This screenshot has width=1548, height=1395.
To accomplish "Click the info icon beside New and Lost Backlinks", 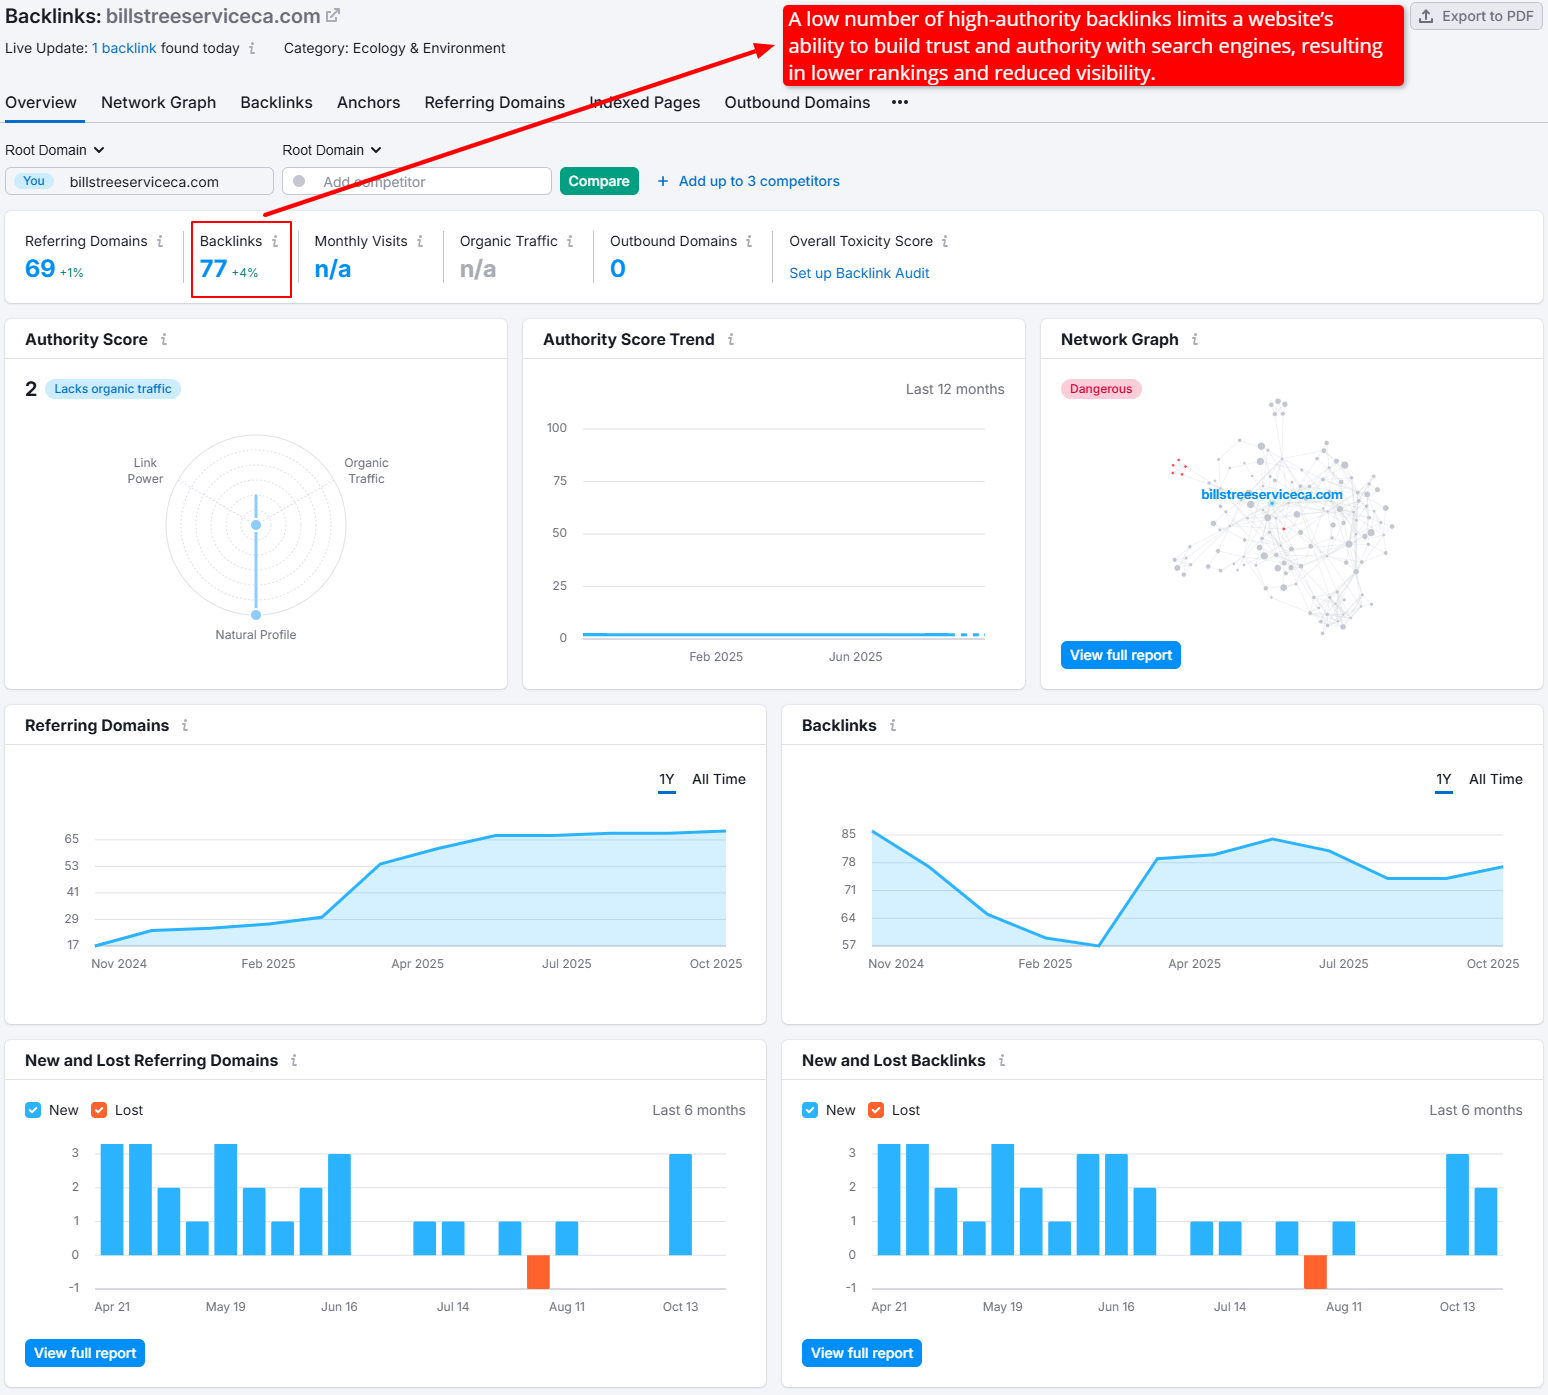I will pos(1002,1061).
